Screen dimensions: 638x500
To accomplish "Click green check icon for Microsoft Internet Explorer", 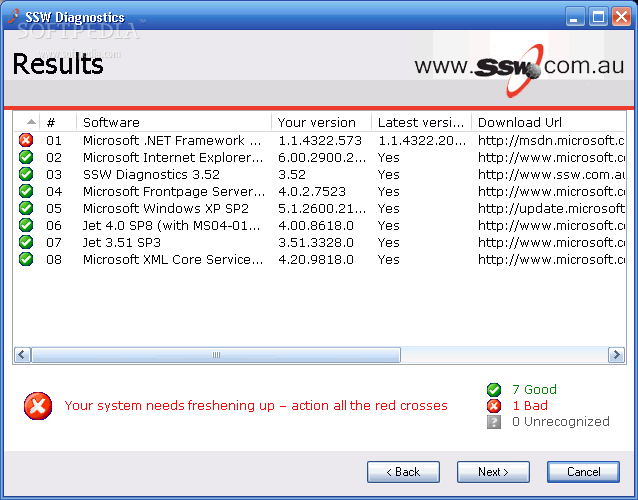I will (x=26, y=157).
